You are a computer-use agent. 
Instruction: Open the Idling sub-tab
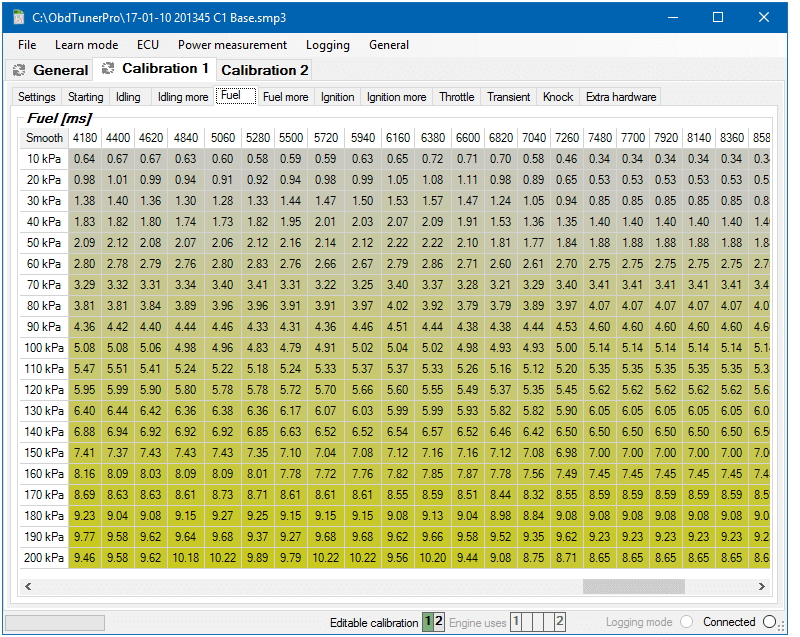click(128, 97)
